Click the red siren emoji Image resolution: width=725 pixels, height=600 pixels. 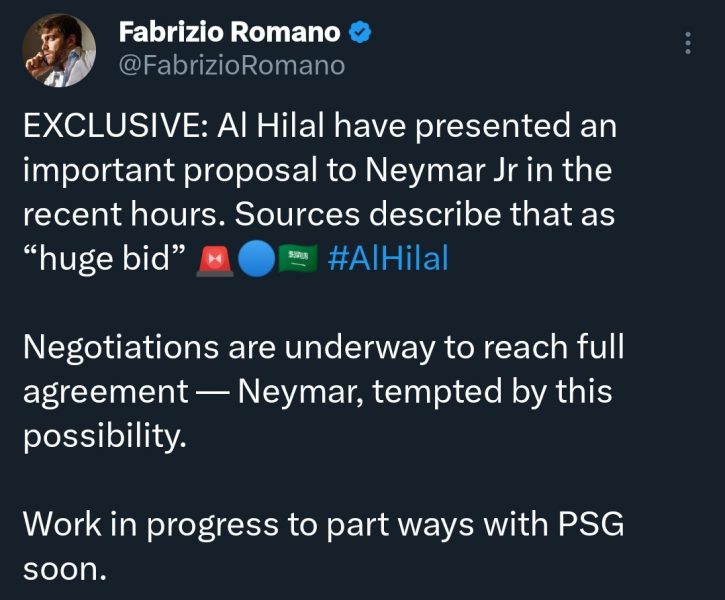(216, 261)
